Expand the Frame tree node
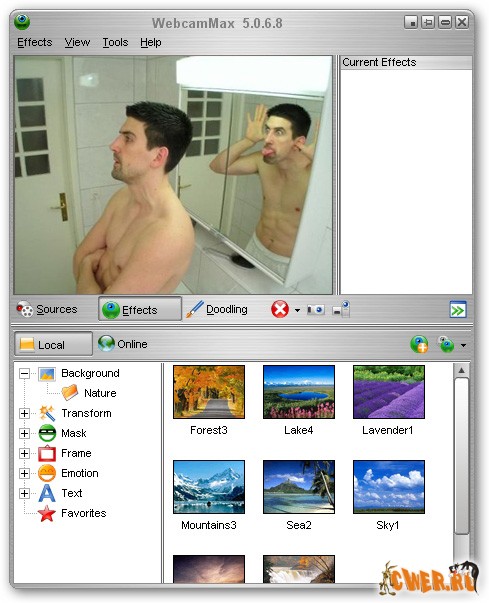Image resolution: width=489 pixels, height=603 pixels. coord(24,453)
